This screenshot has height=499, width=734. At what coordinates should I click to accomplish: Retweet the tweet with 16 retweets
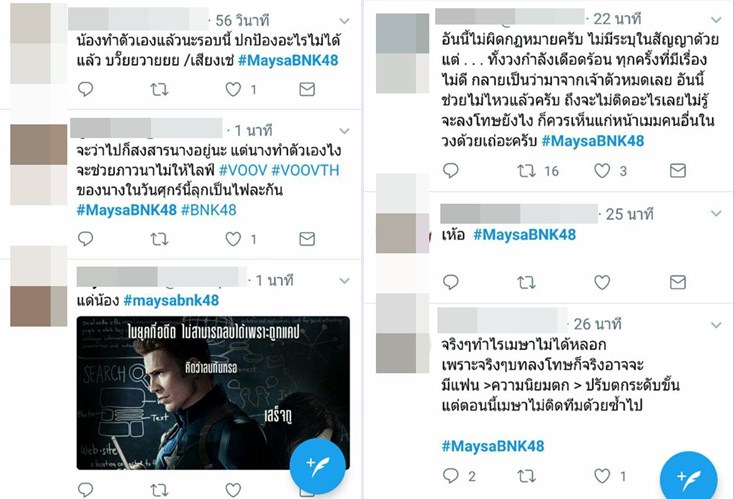(526, 171)
